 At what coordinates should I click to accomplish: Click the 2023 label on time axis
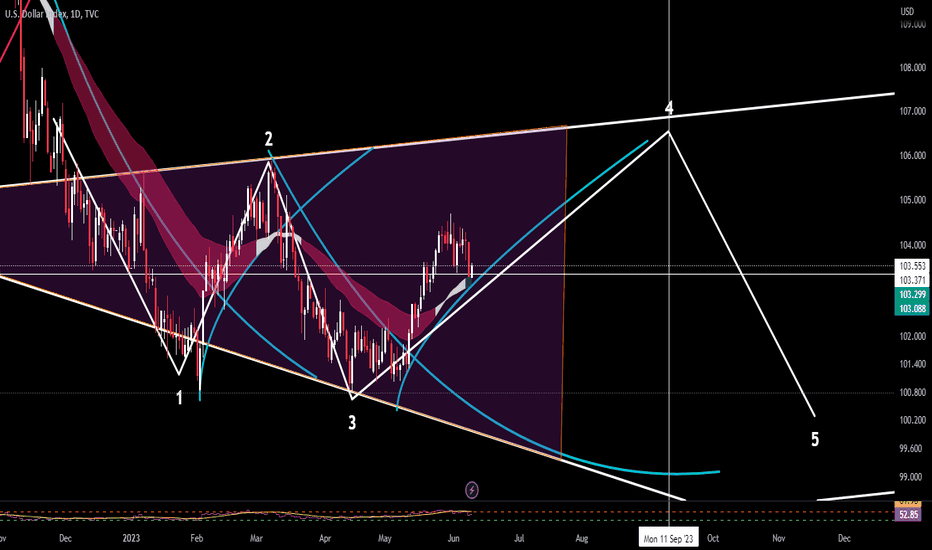131,538
